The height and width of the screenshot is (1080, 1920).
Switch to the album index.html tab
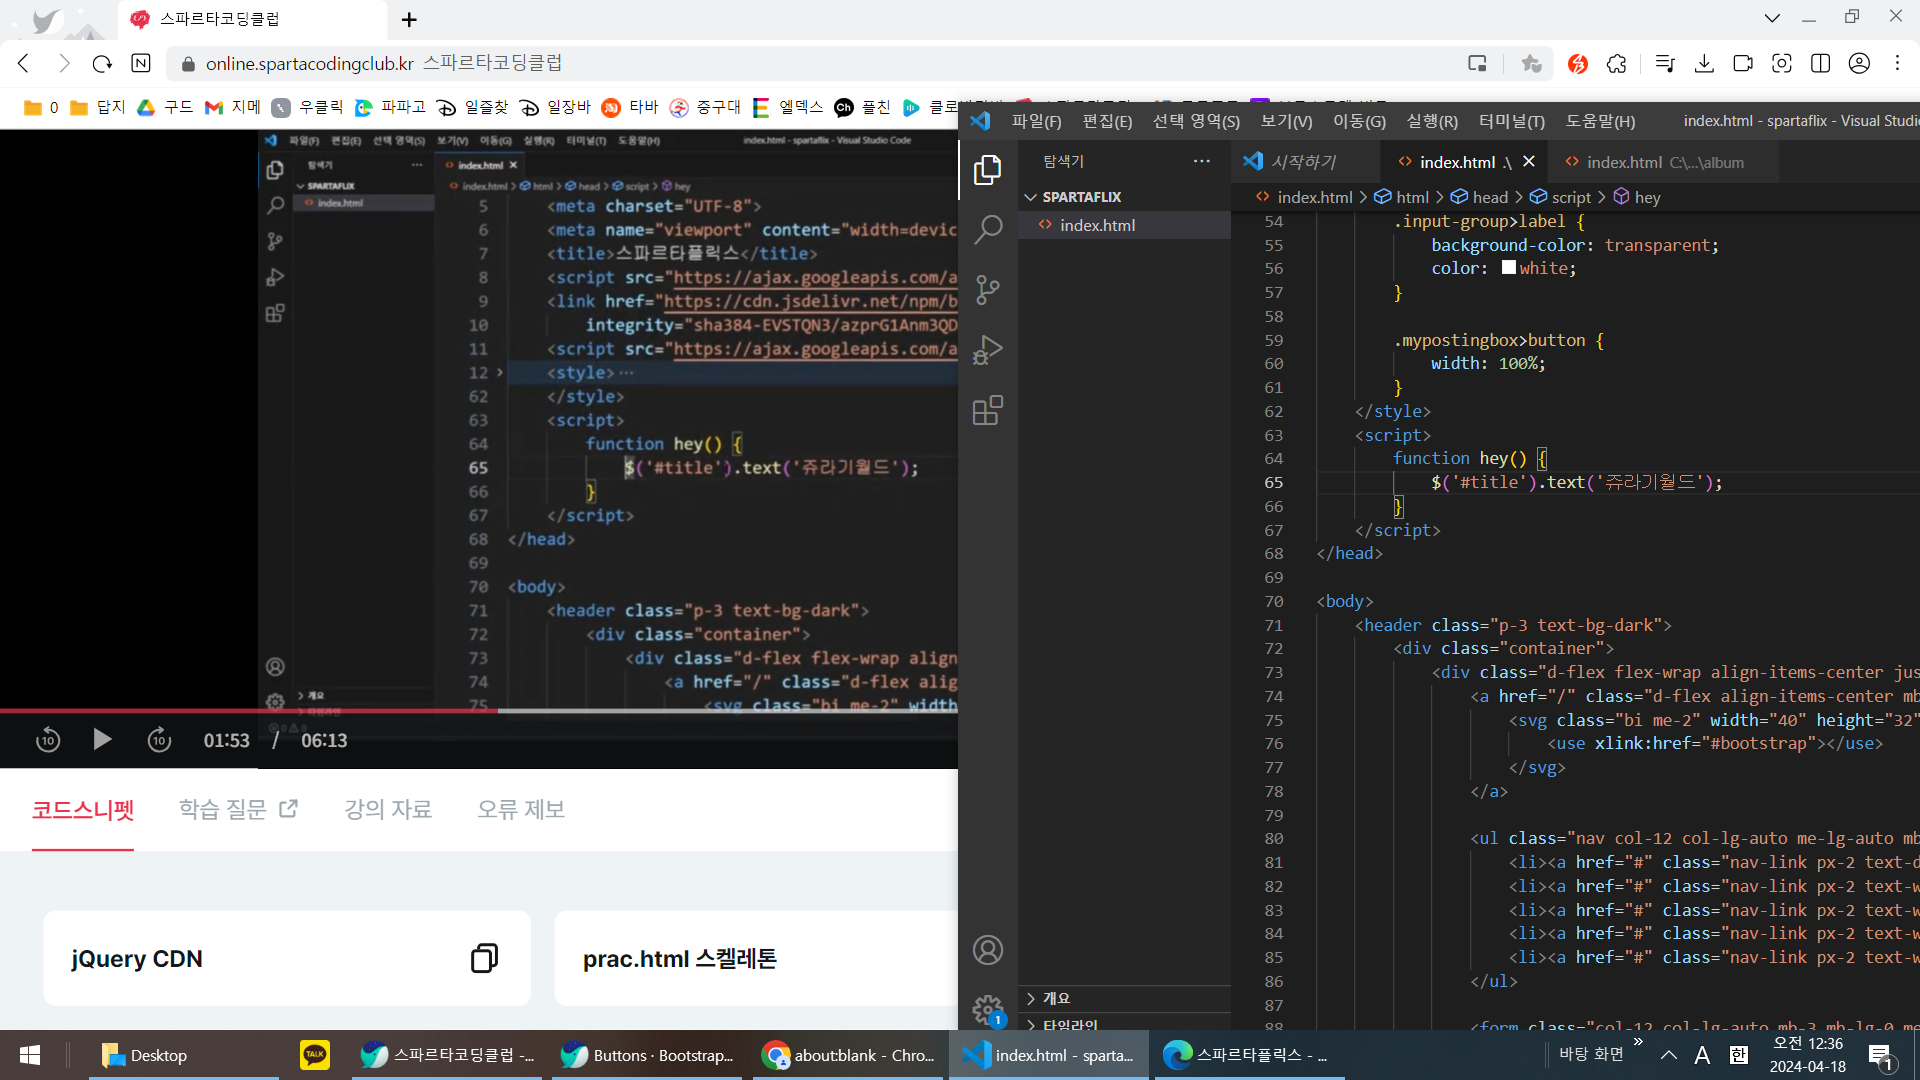click(1664, 162)
